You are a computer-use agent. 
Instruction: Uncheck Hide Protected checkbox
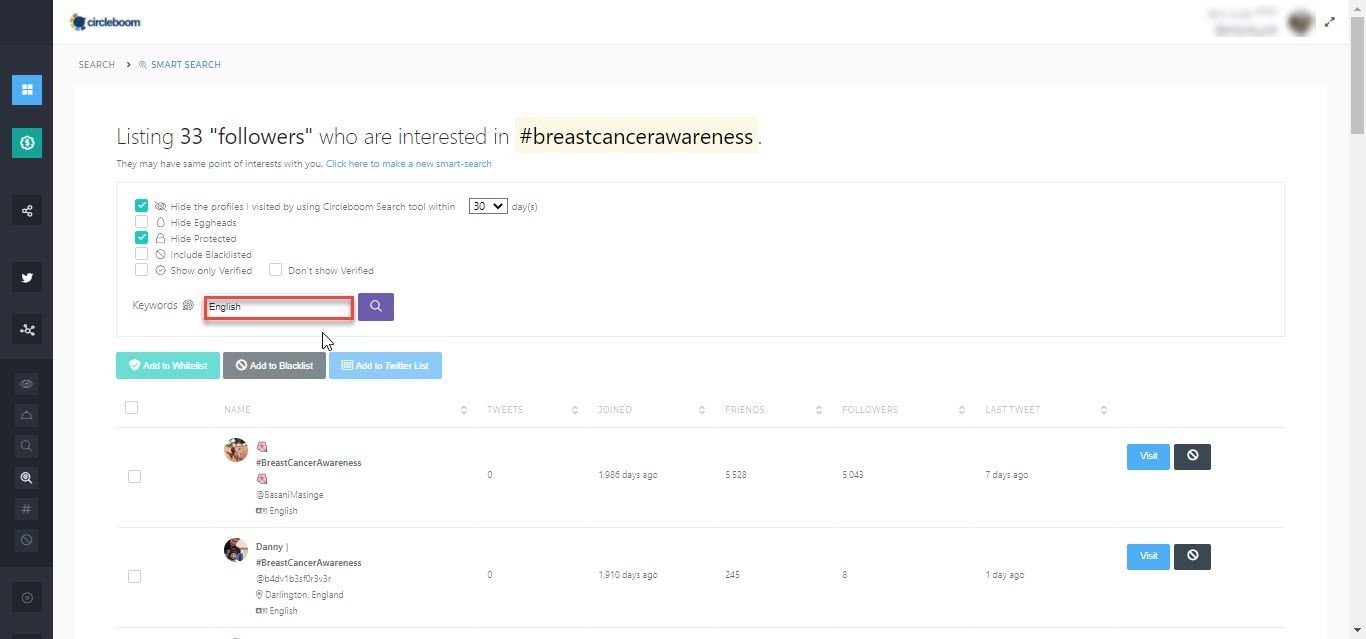point(141,238)
